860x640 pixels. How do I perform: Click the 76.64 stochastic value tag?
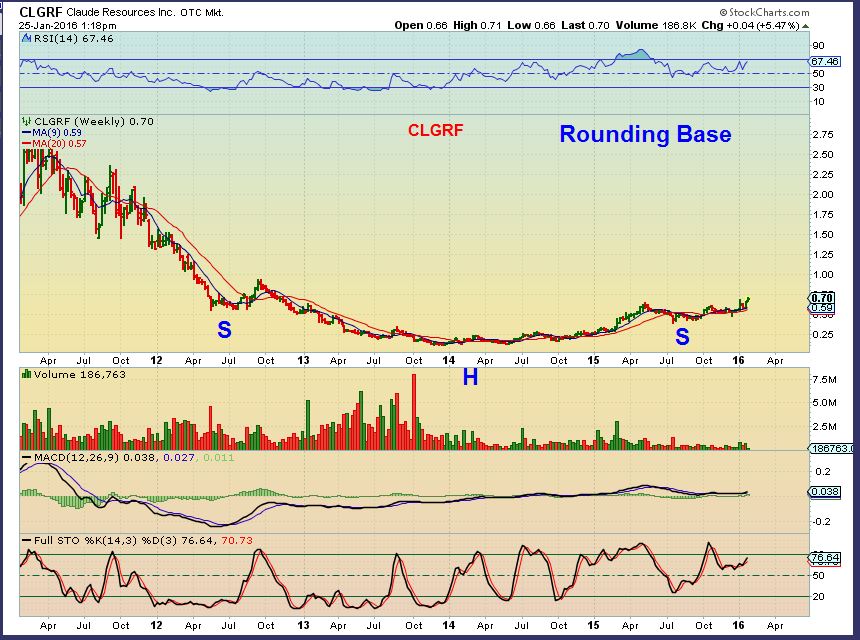[825, 558]
